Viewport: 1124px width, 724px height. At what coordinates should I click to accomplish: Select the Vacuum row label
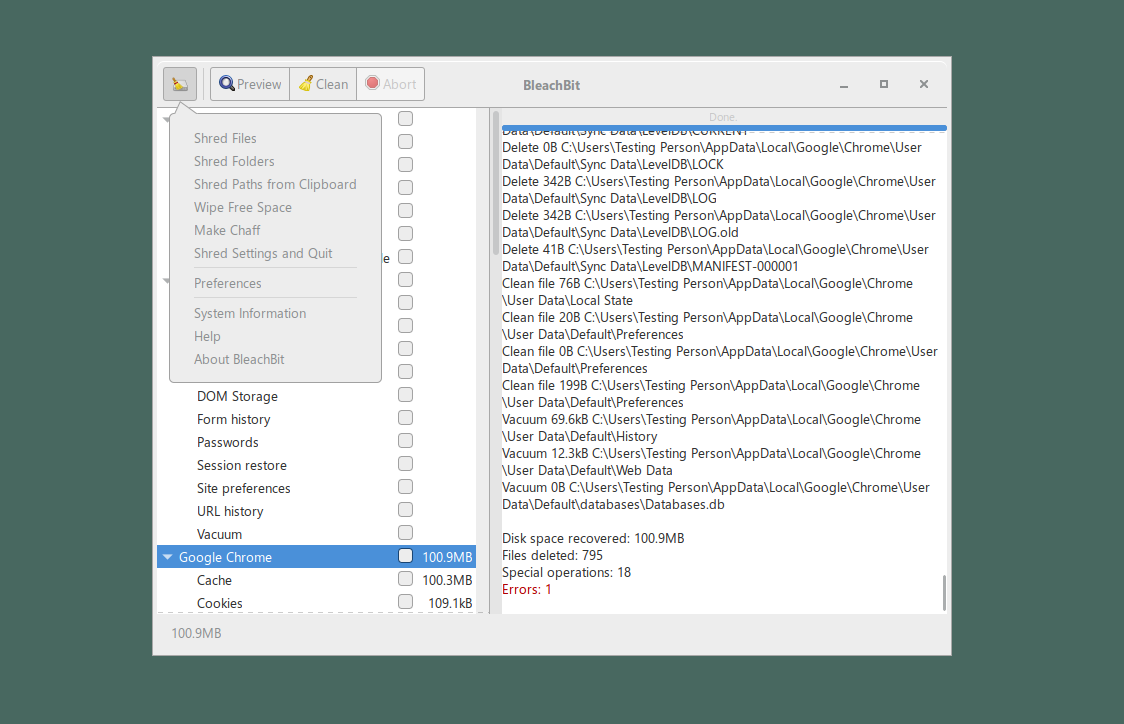coord(219,534)
